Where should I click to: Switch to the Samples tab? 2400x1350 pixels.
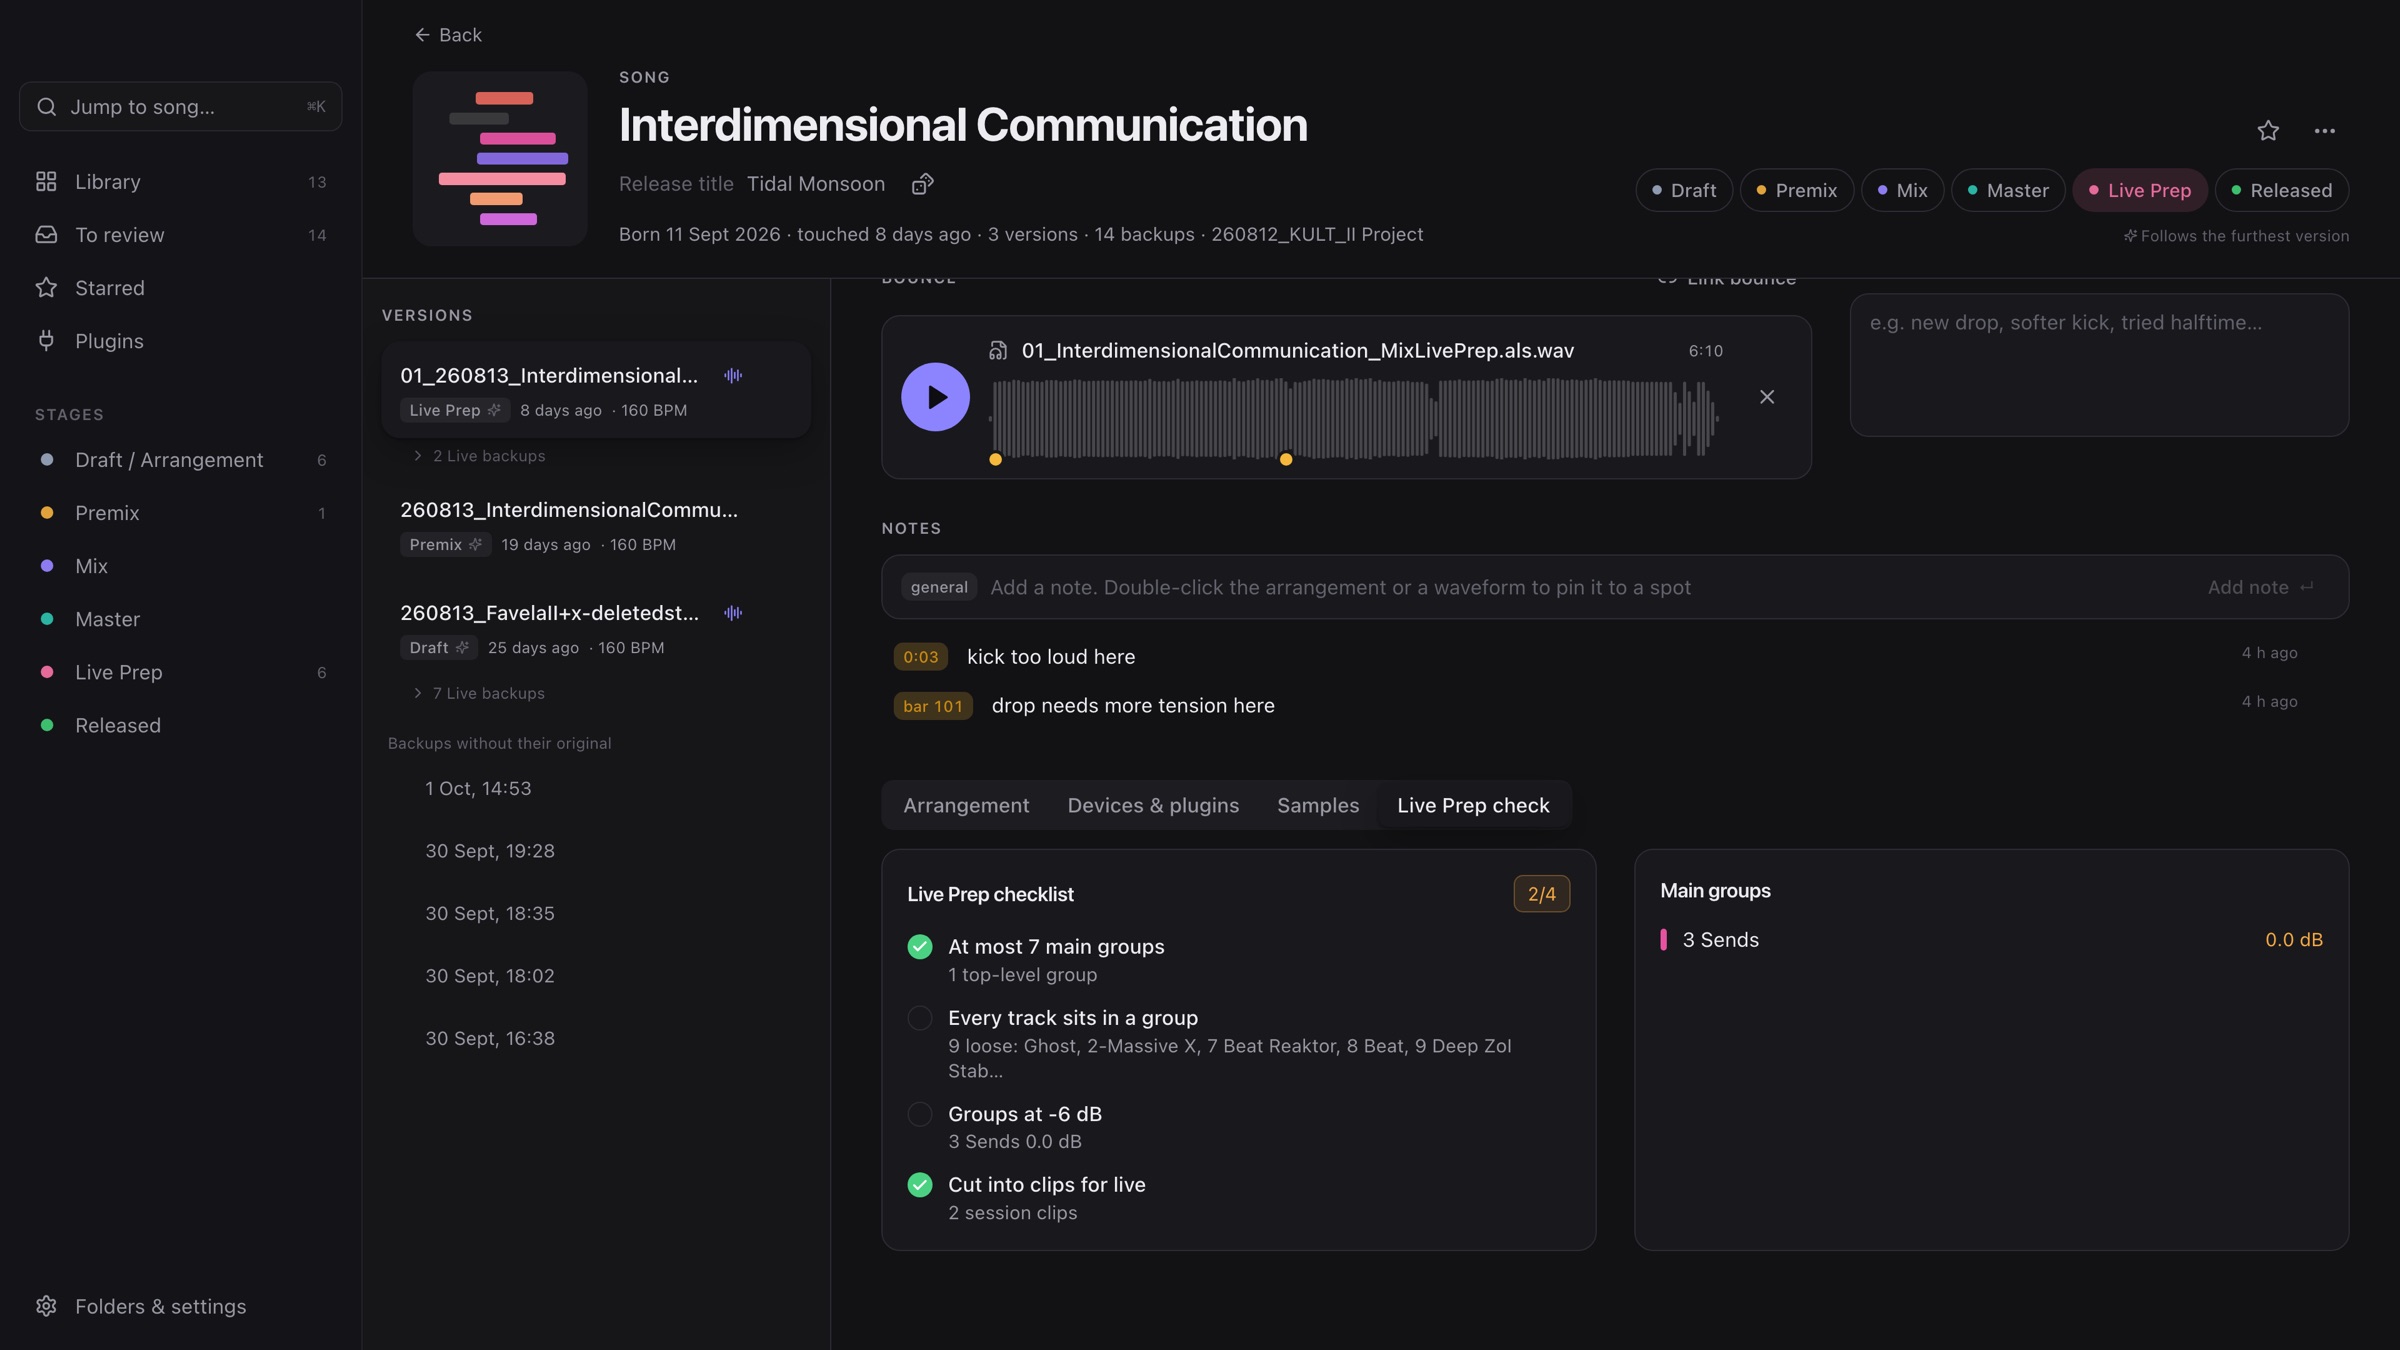[x=1318, y=805]
